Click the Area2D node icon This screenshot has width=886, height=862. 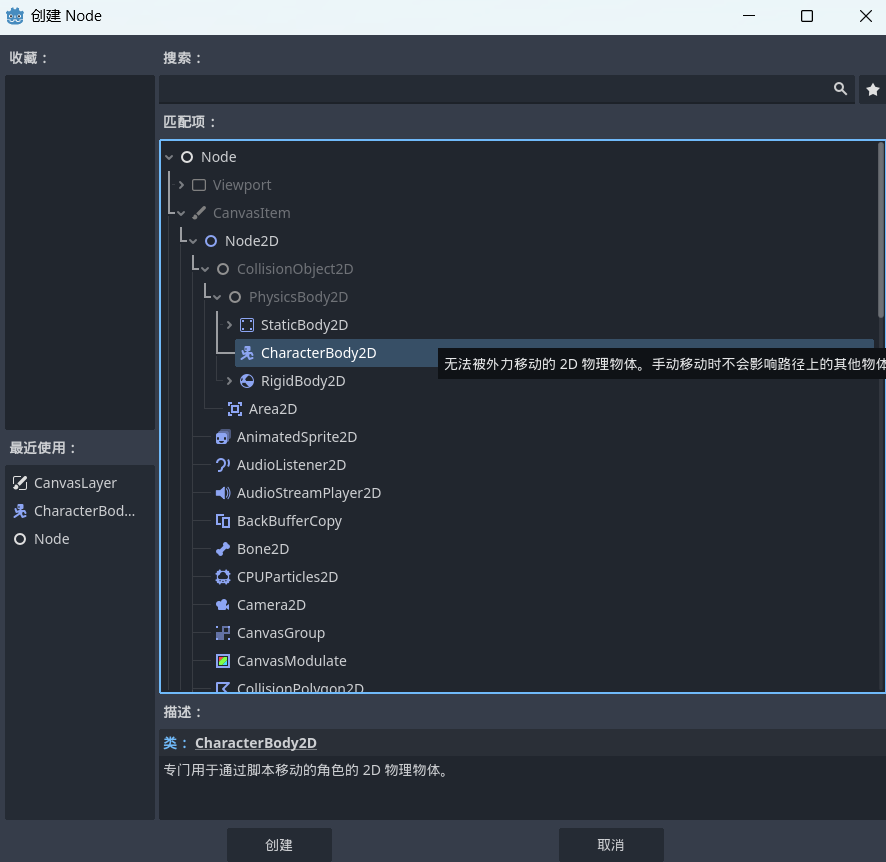(x=235, y=409)
